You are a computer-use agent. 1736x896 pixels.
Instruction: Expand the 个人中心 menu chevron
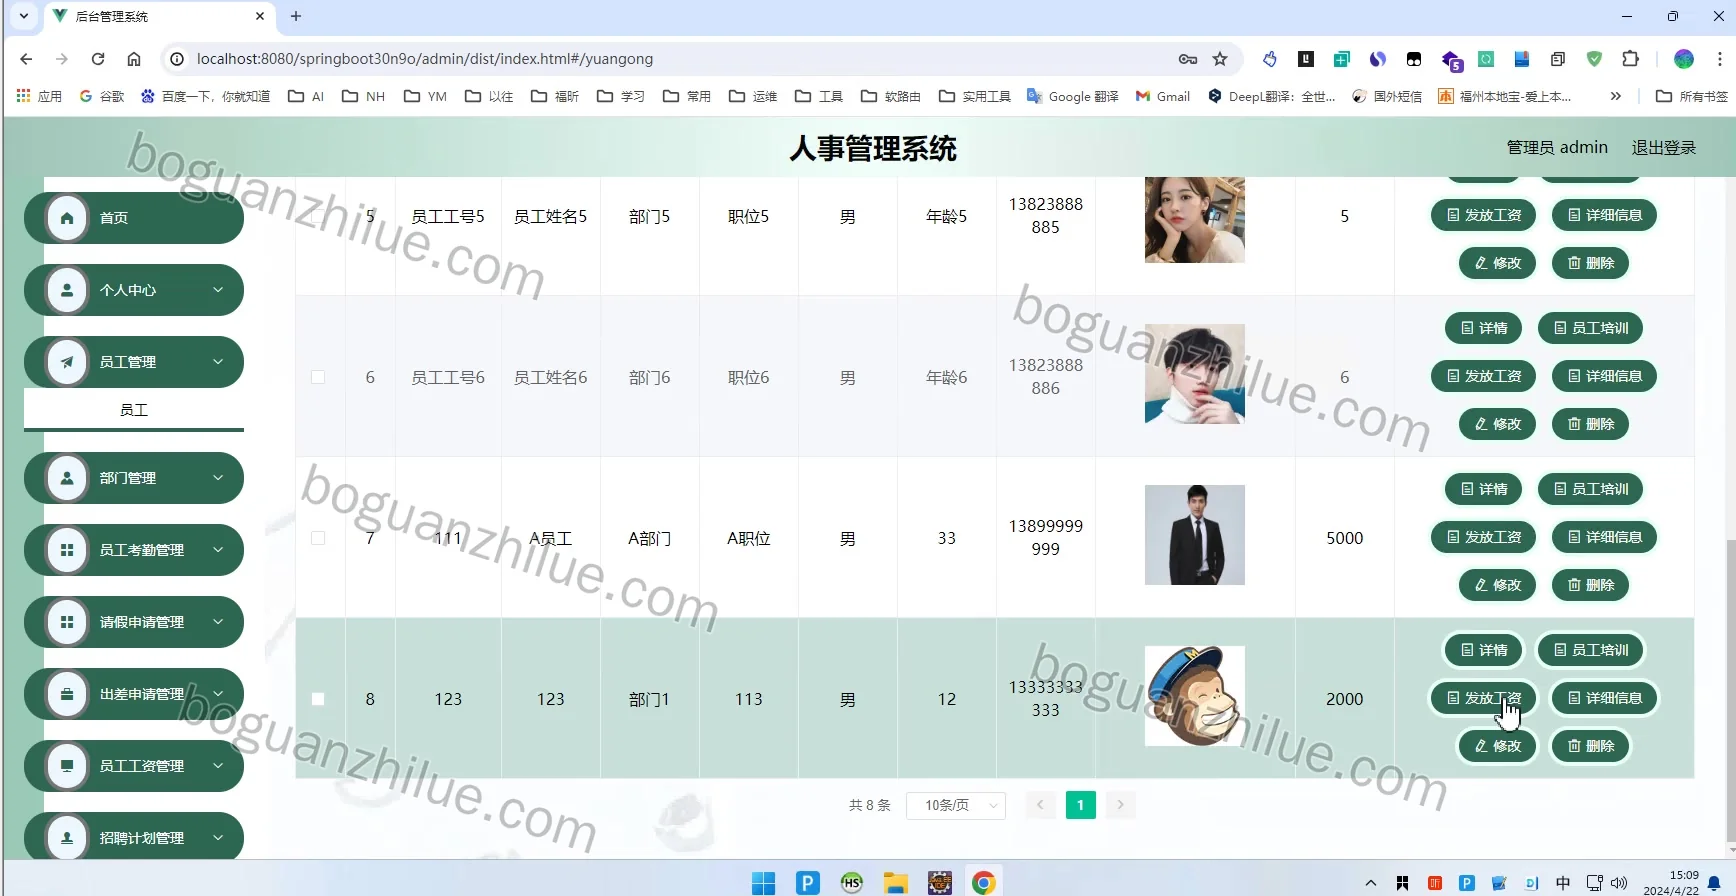(x=218, y=290)
